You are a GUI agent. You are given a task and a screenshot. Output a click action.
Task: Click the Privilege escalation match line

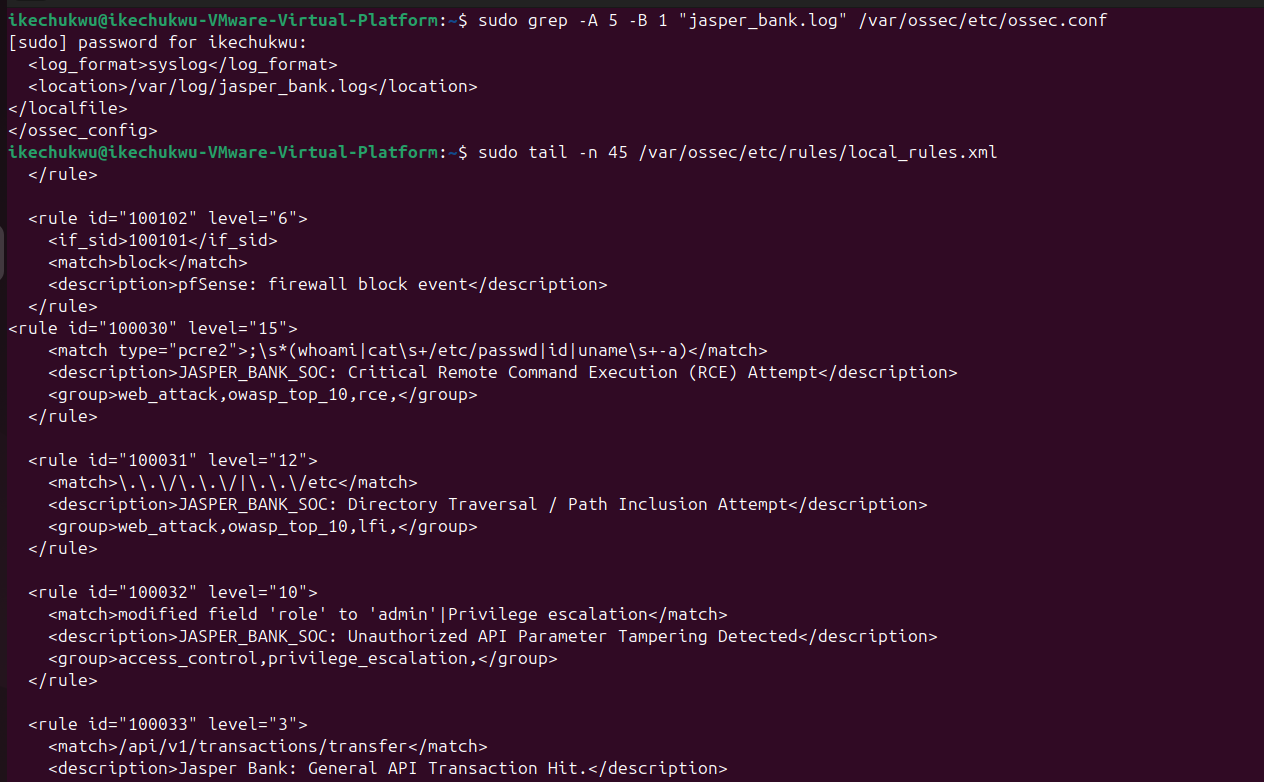388,614
